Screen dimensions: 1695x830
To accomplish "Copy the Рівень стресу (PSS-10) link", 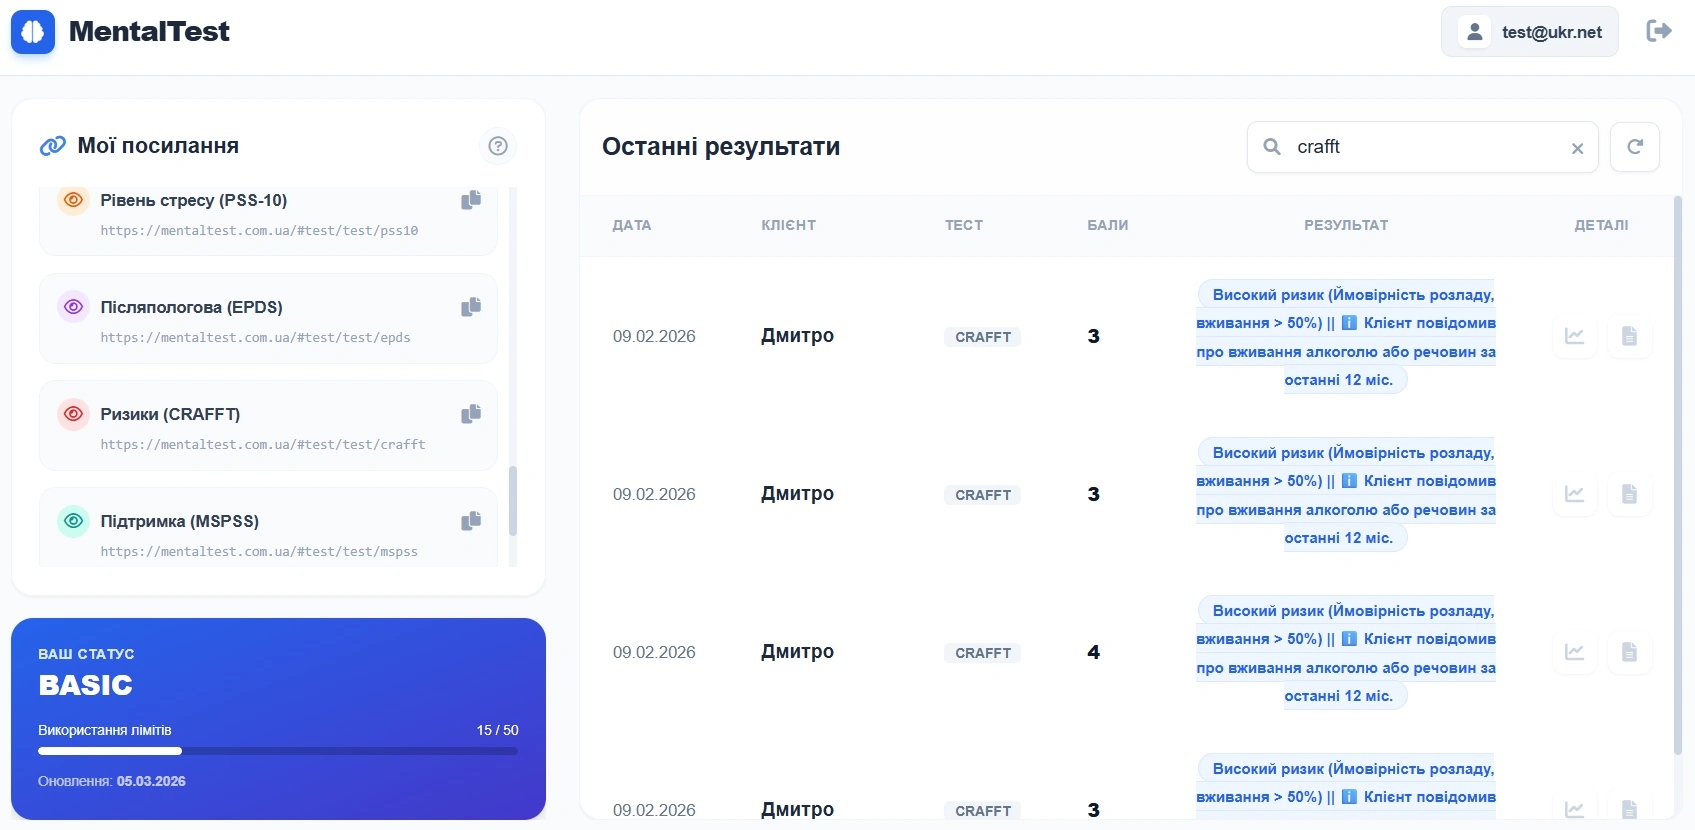I will (x=471, y=200).
